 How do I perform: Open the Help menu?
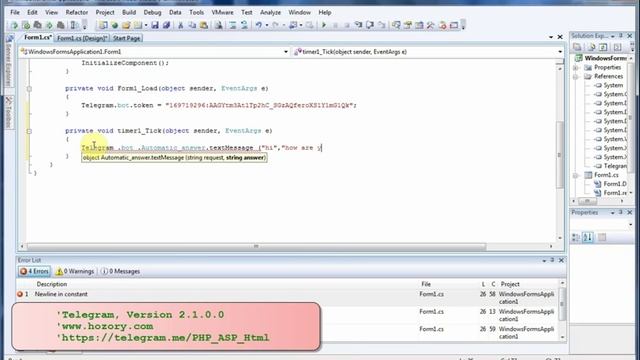tap(325, 12)
